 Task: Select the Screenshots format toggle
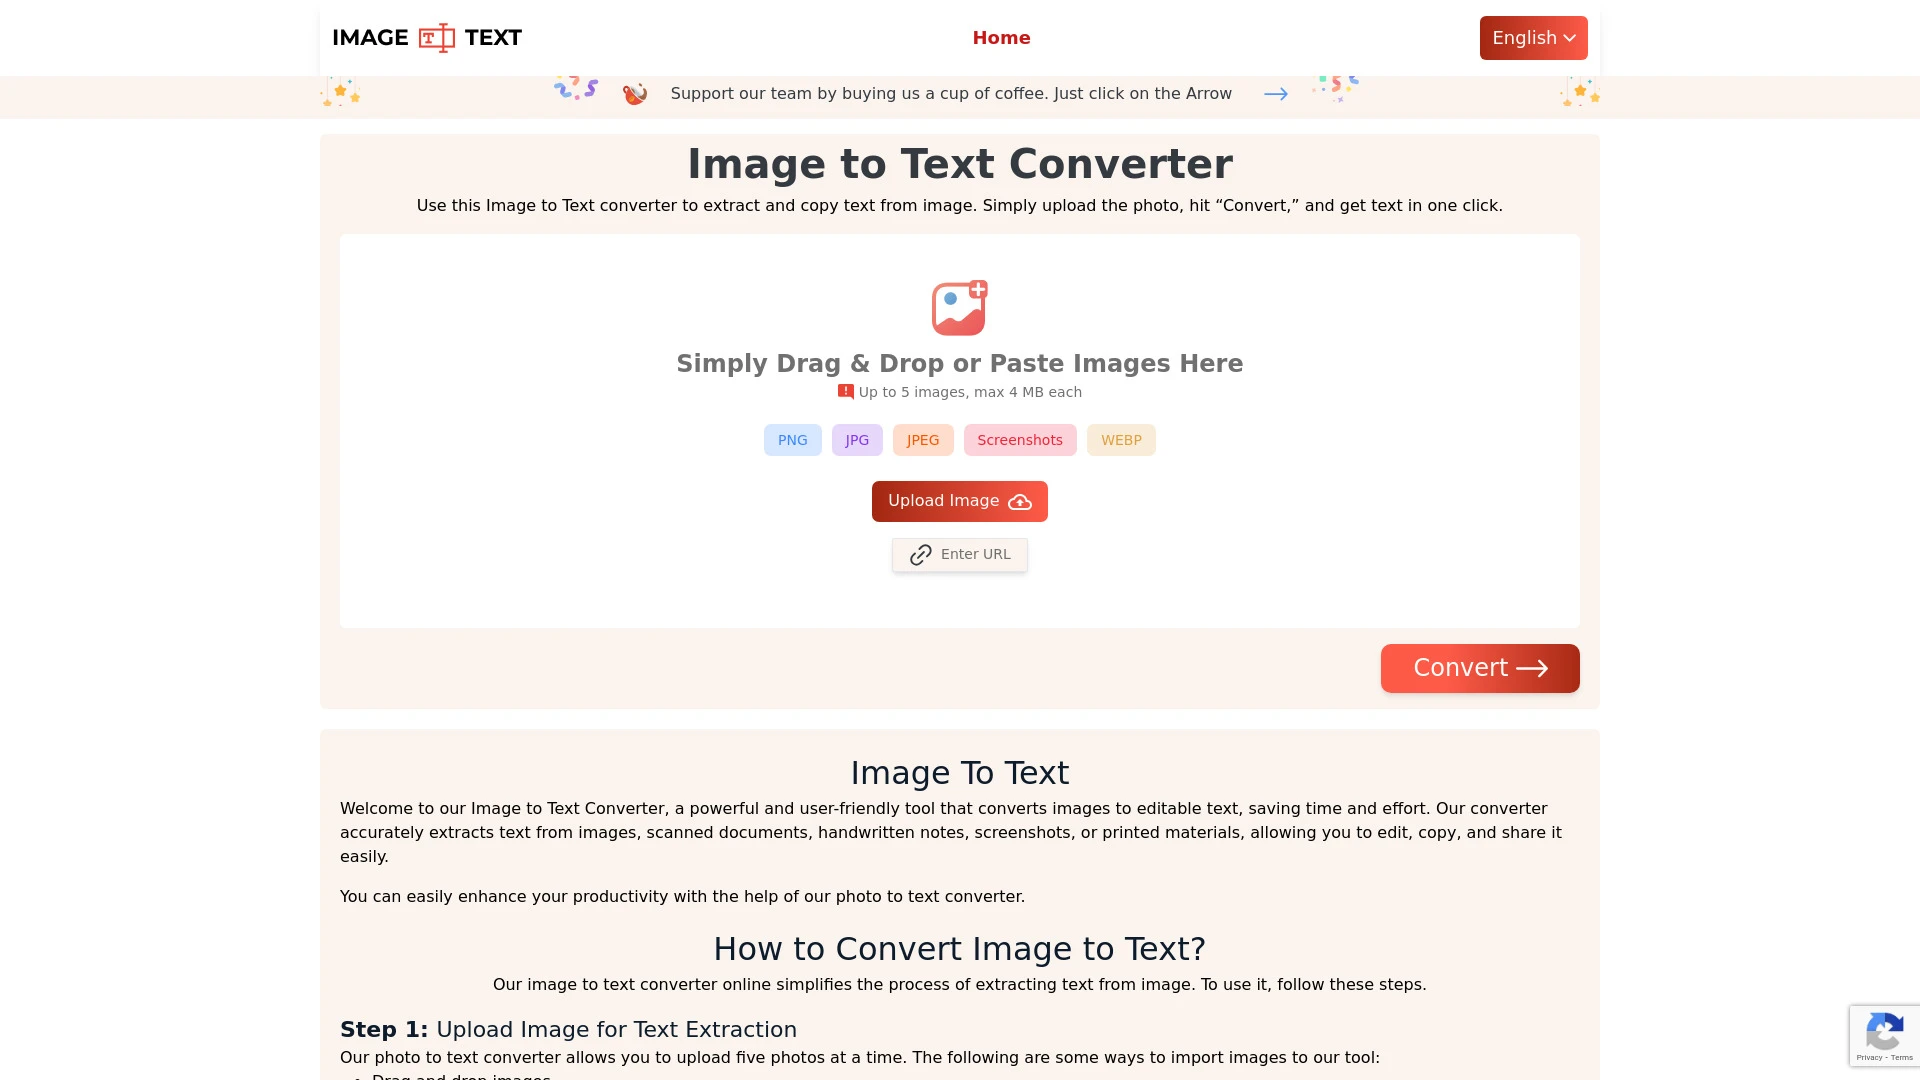pos(1019,439)
